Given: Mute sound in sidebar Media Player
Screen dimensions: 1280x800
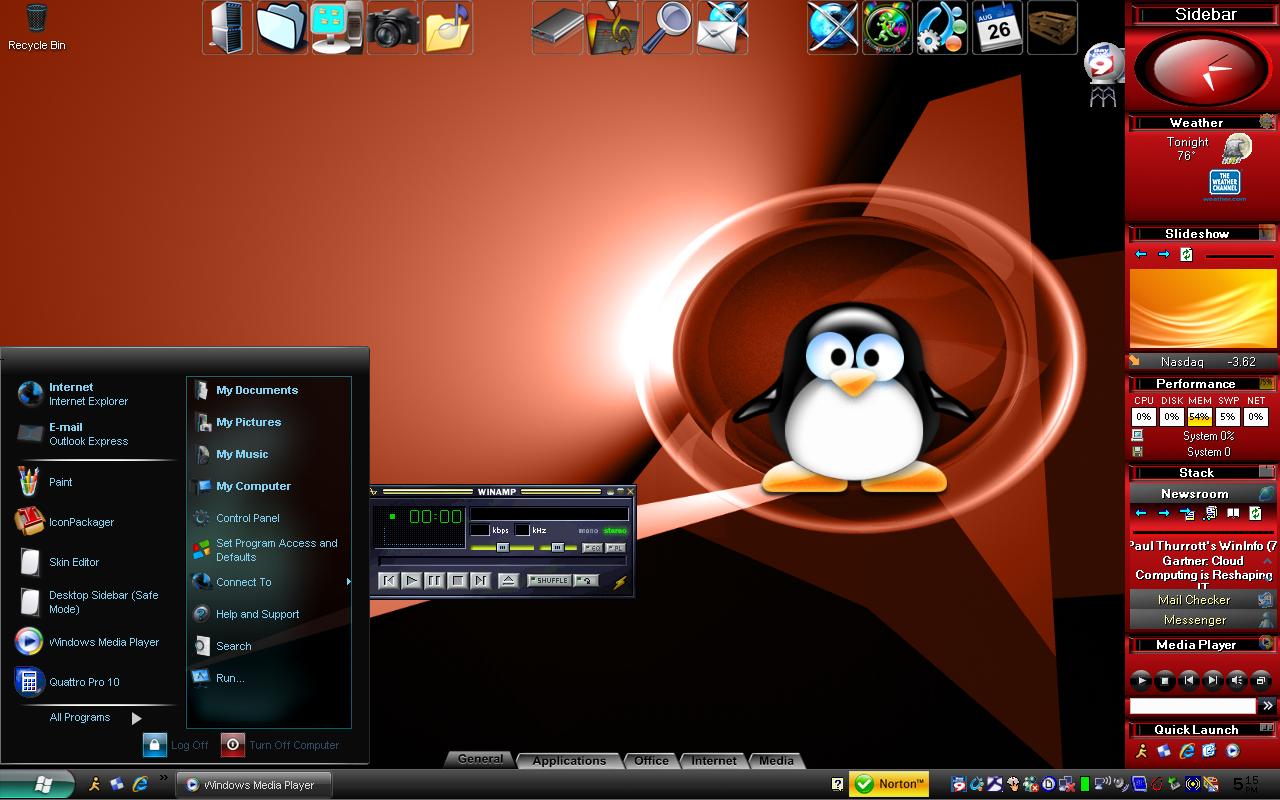Looking at the screenshot, I should click(x=1237, y=680).
